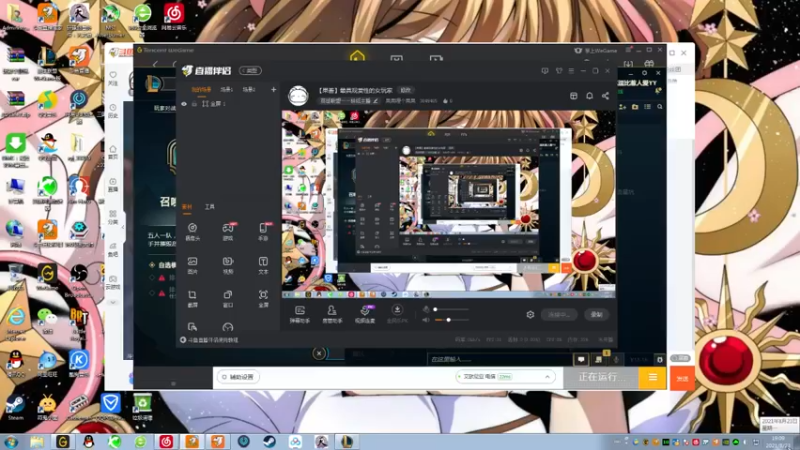800x450 pixels.
Task: Click the version badge beside 直播伴侣 logo
Action: tap(251, 70)
